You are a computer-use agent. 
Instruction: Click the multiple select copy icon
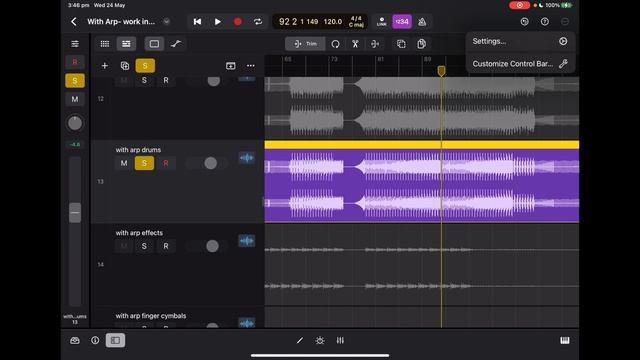click(x=401, y=44)
